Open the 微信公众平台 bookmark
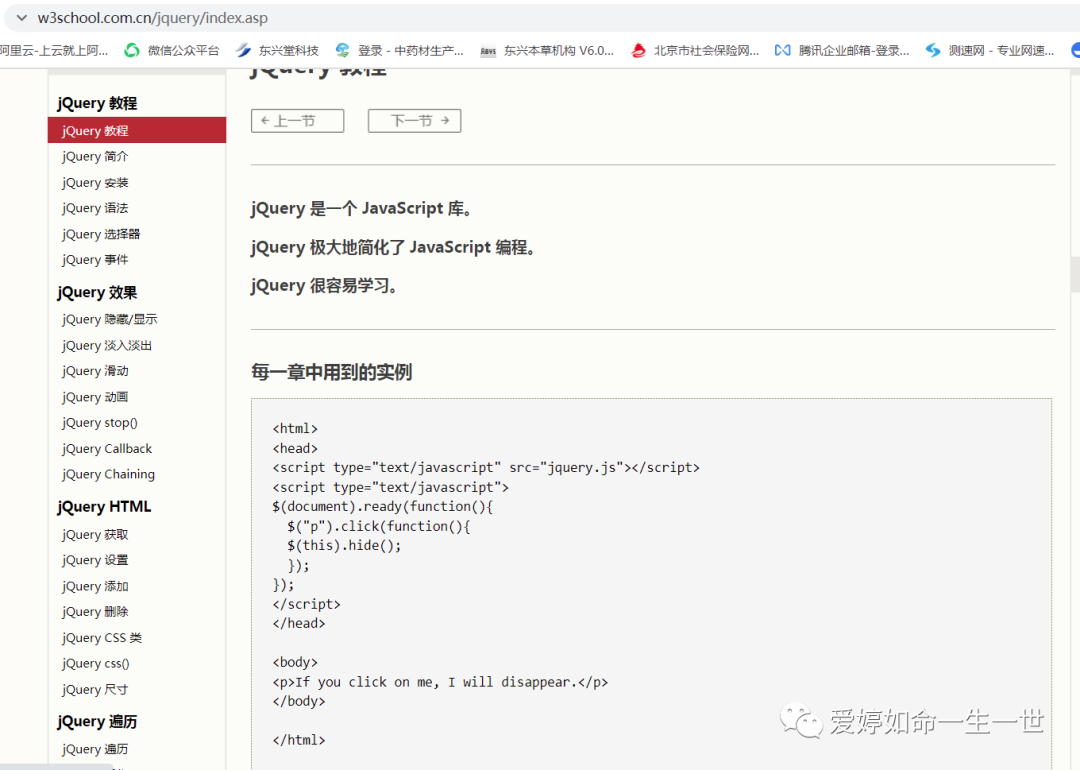 tap(172, 50)
